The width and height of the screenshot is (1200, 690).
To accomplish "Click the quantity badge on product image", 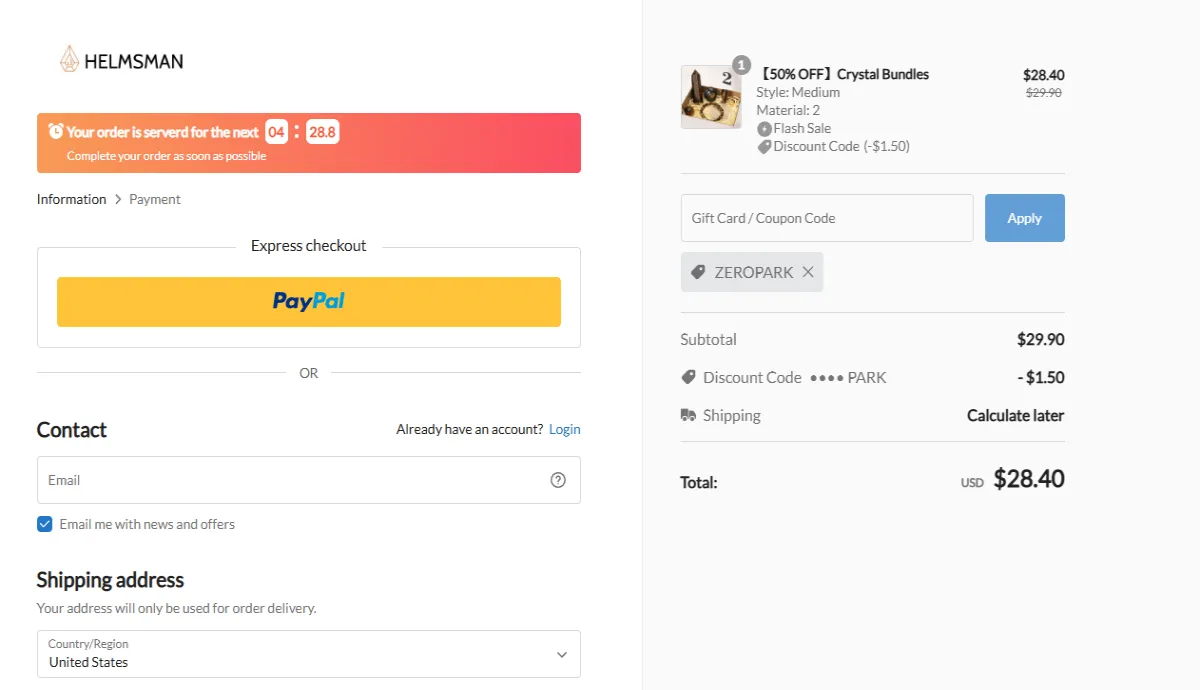I will pyautogui.click(x=741, y=64).
